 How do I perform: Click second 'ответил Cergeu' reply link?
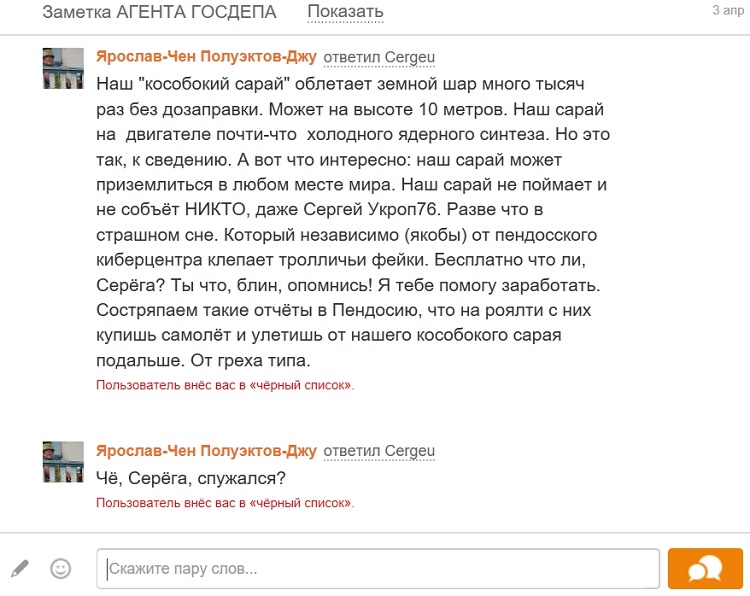click(x=379, y=451)
